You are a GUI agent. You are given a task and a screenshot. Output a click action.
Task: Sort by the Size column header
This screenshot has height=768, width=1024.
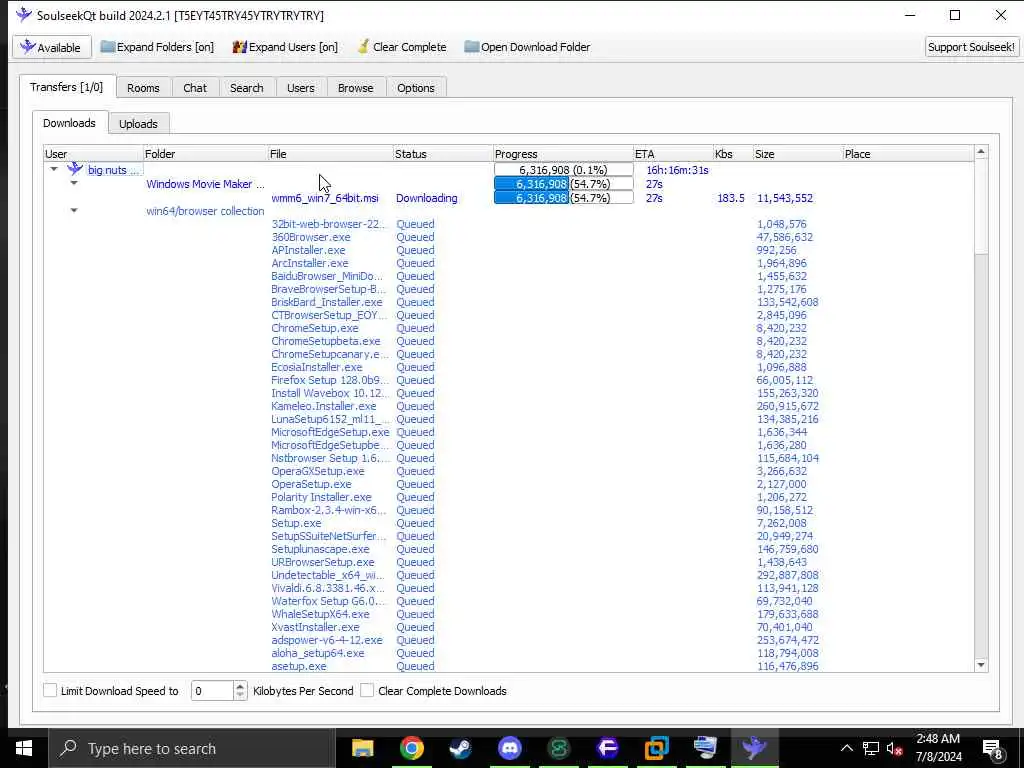click(797, 154)
